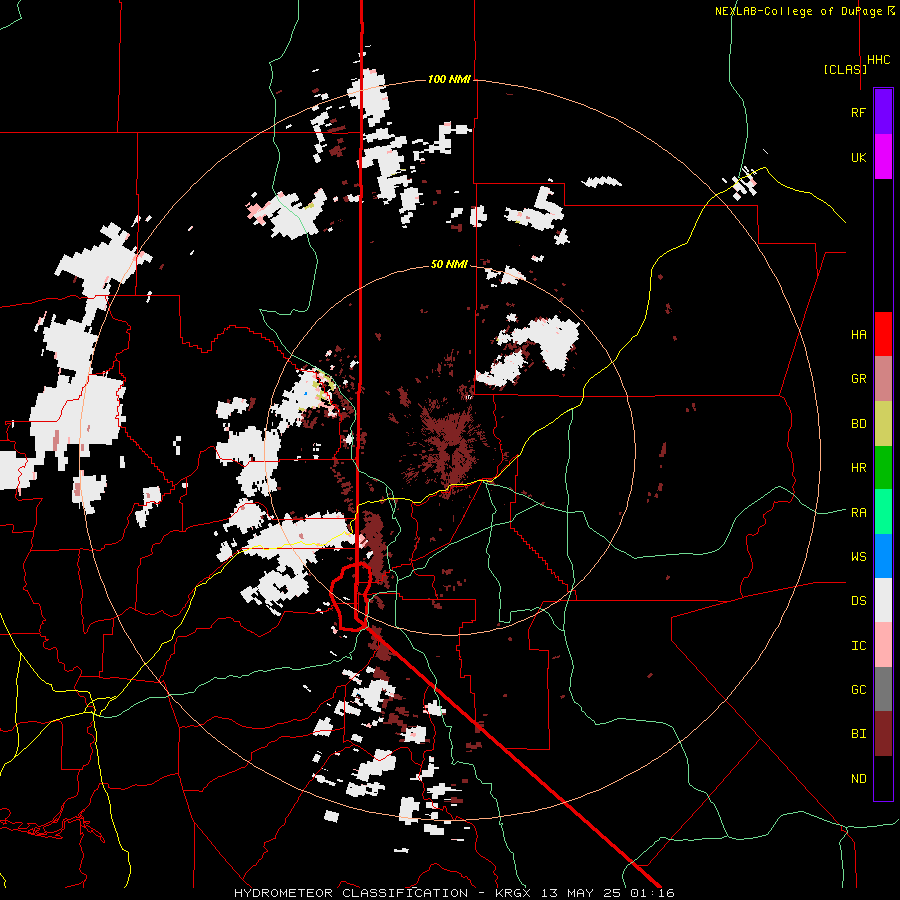Select the BI brown legend swatch
This screenshot has width=900, height=900.
(x=883, y=734)
